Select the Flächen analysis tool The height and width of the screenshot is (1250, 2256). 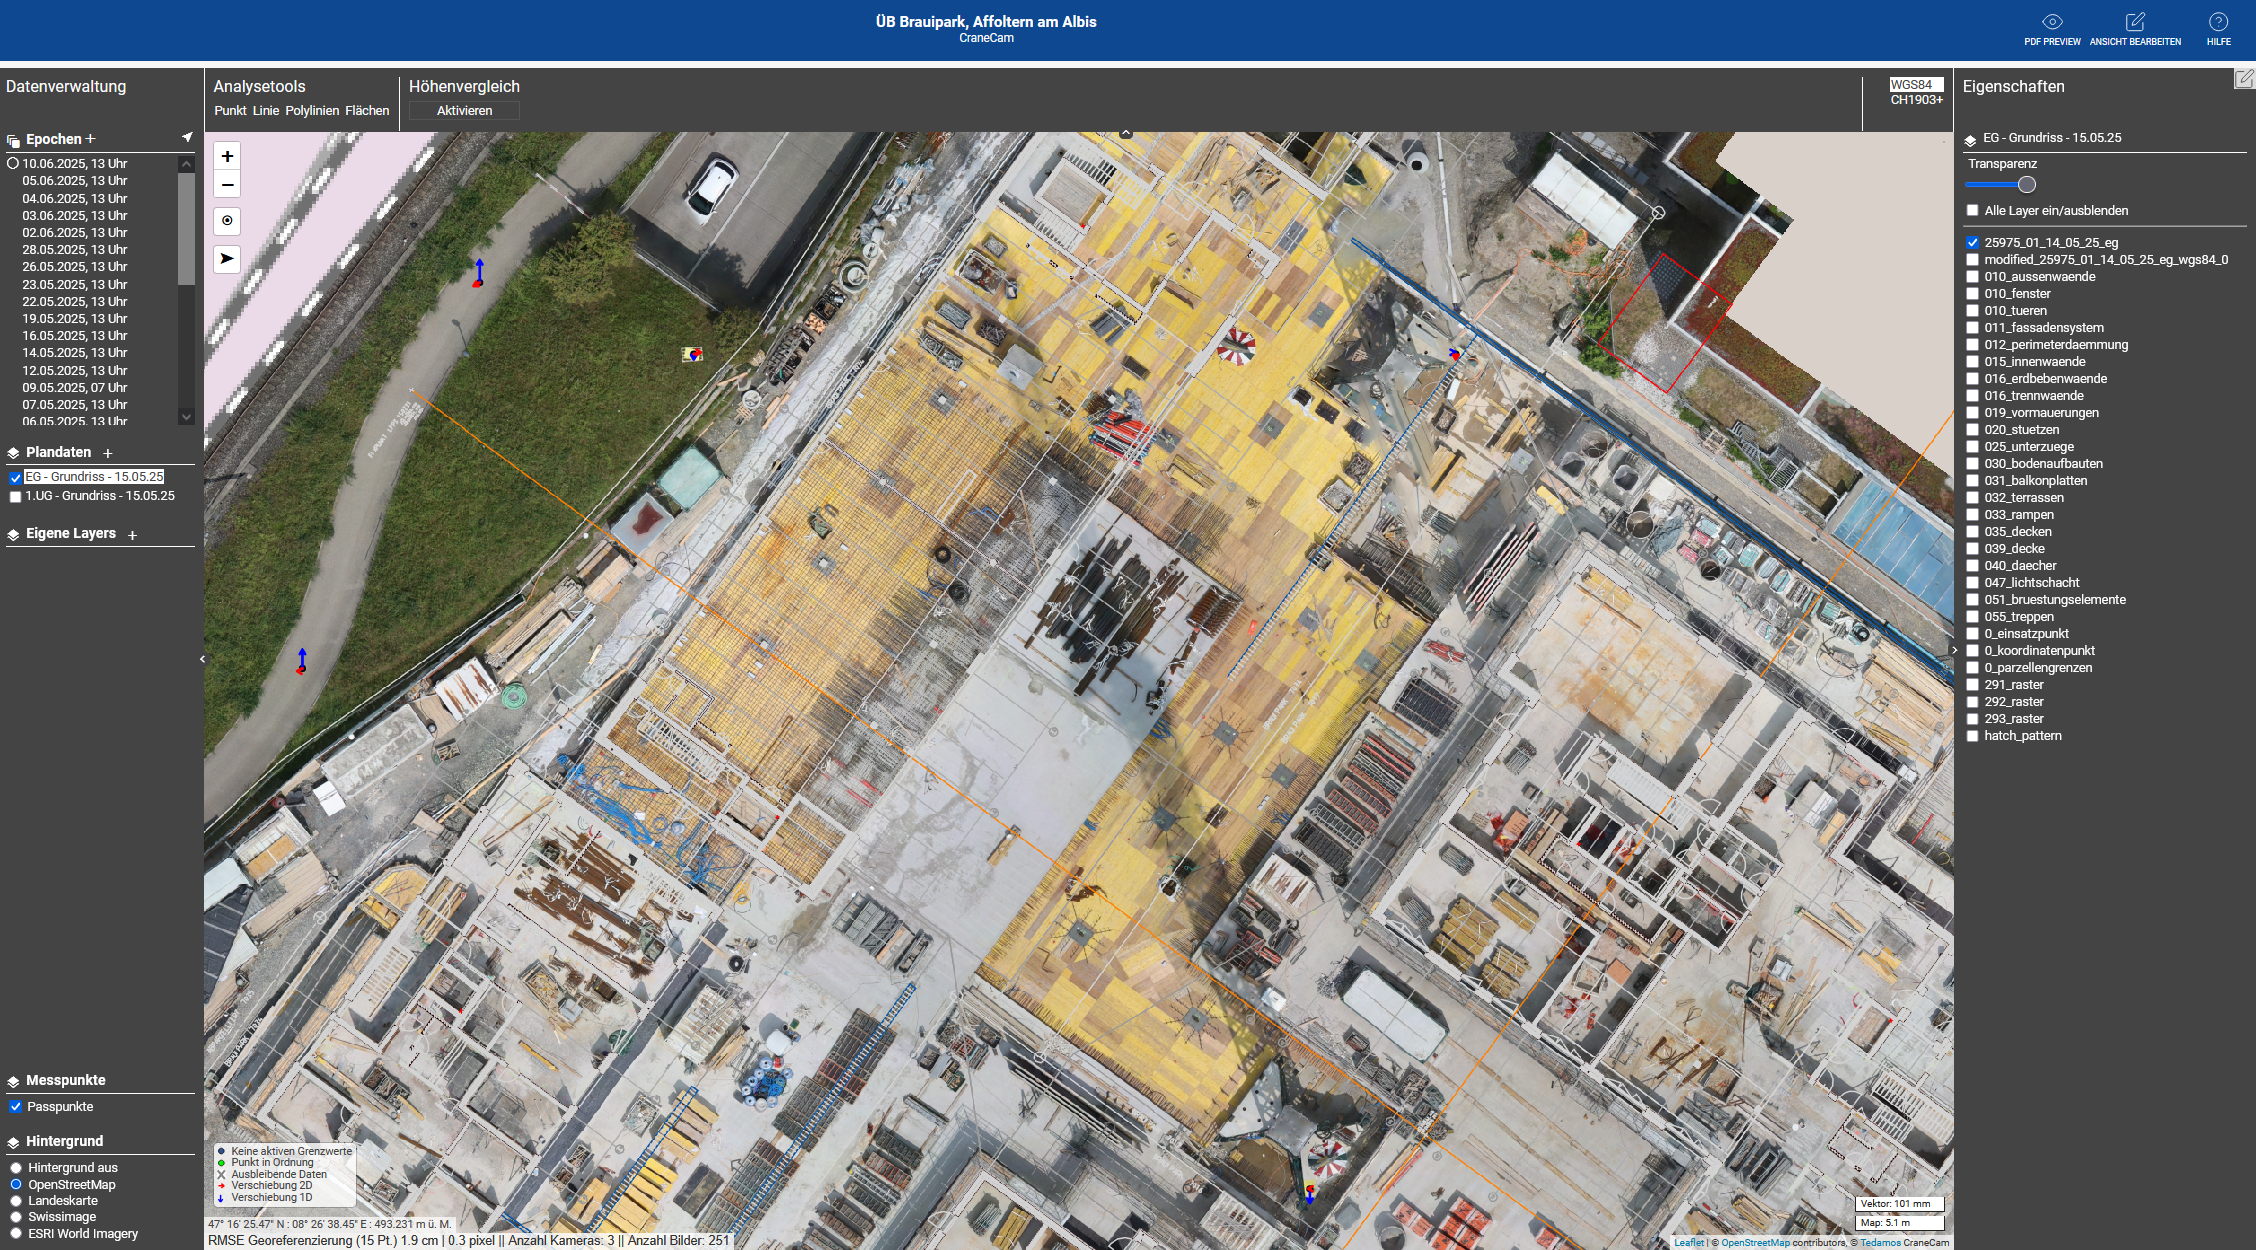(367, 111)
